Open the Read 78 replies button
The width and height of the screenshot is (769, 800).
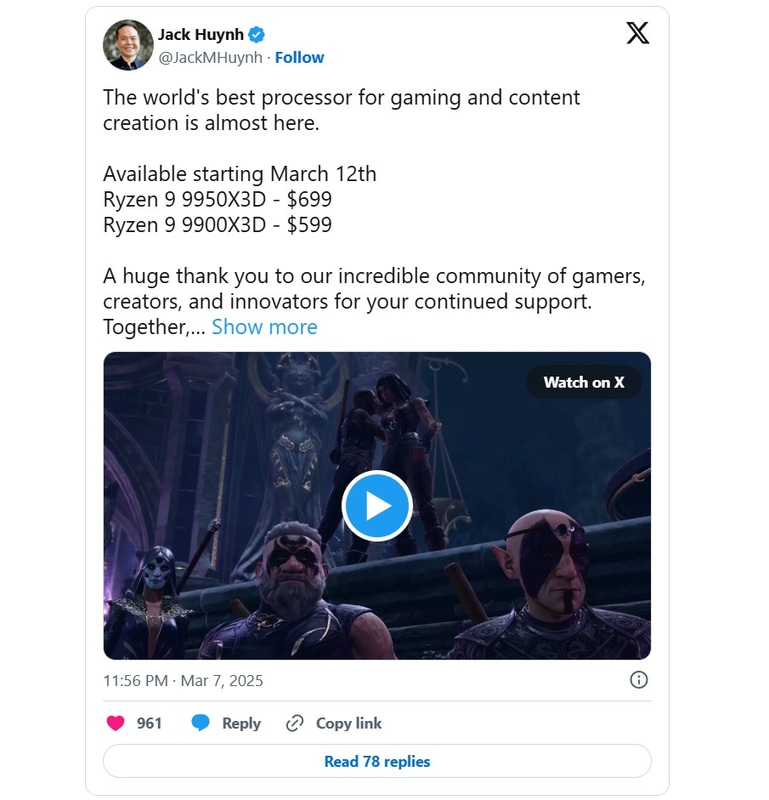pyautogui.click(x=377, y=762)
